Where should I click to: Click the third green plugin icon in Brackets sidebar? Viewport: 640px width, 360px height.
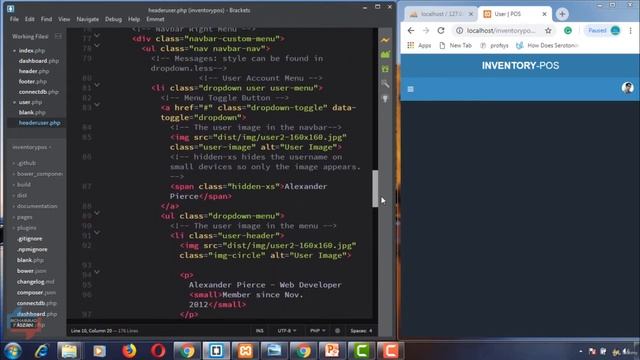tap(385, 69)
